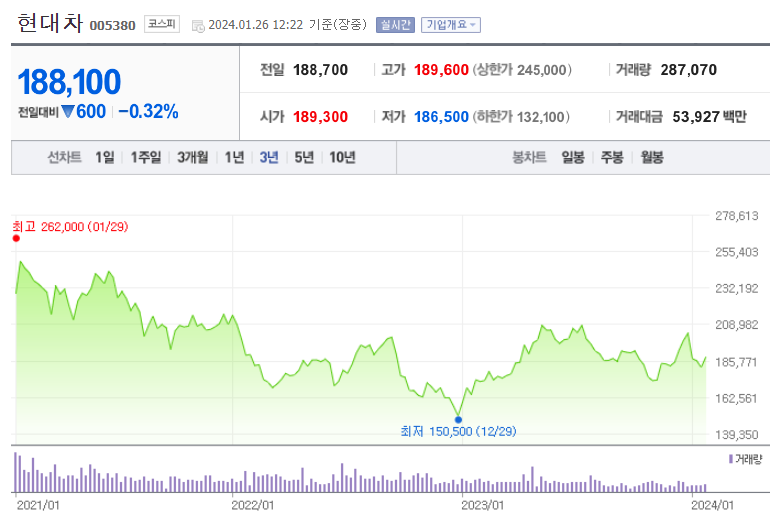Image resolution: width=770 pixels, height=529 pixels.
Task: Click the 2024/01 x-axis label
Action: [712, 505]
